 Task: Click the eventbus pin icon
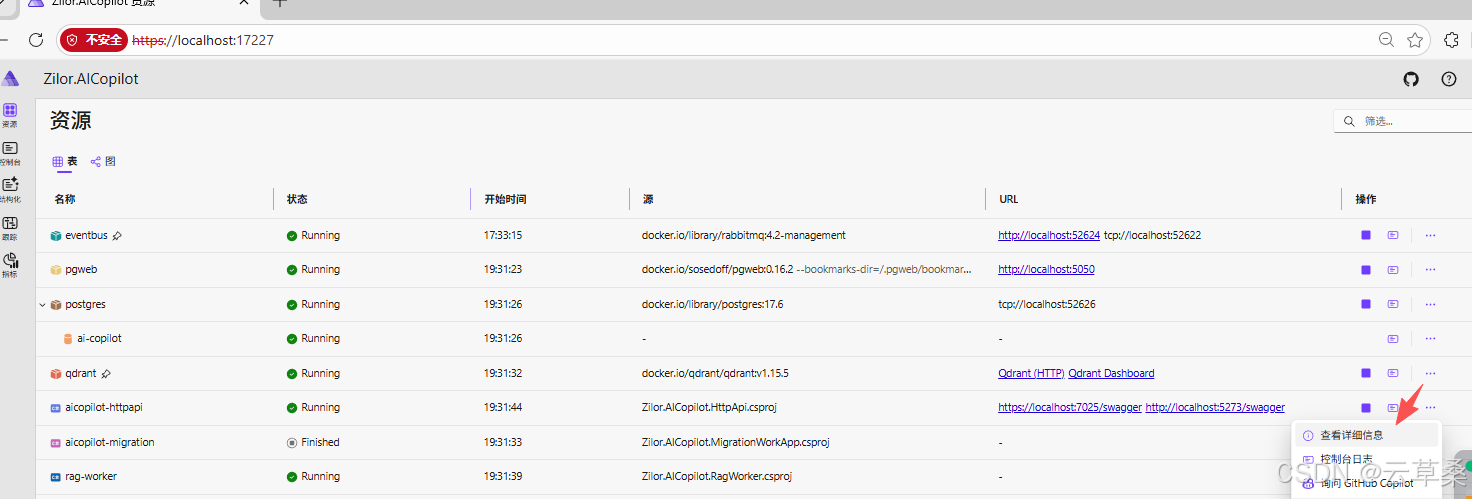click(117, 236)
